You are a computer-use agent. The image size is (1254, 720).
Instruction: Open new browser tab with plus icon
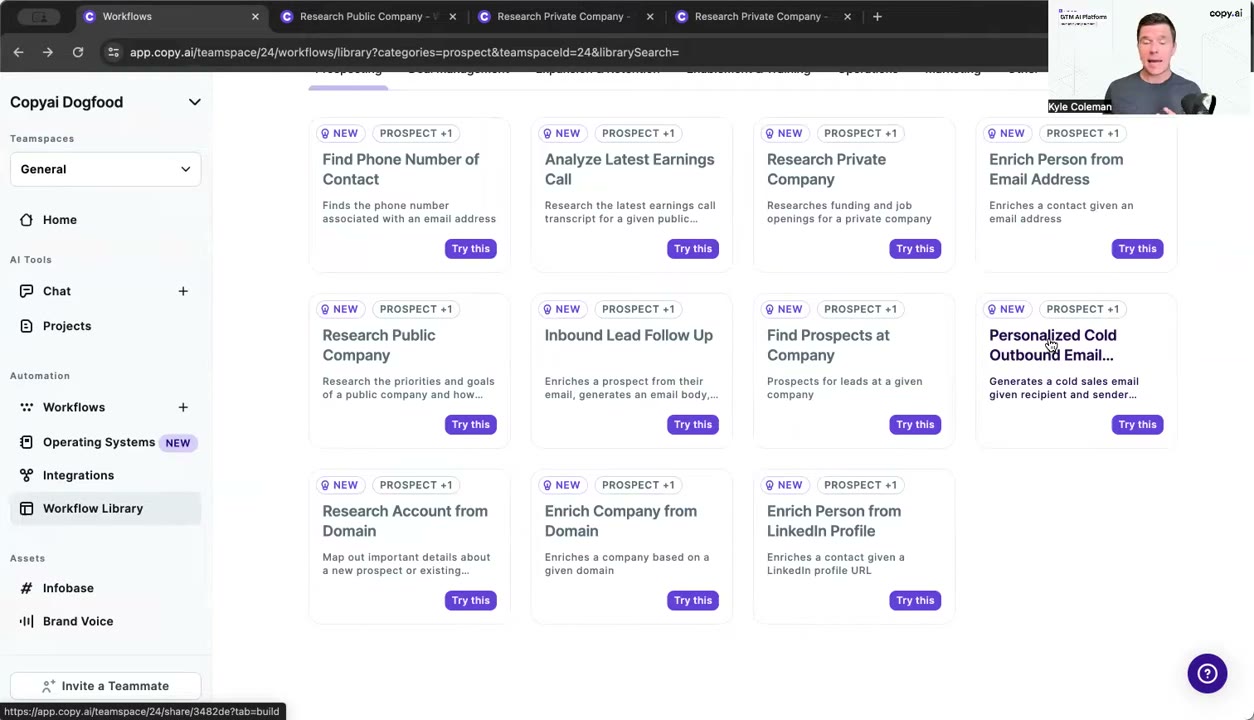pos(877,16)
